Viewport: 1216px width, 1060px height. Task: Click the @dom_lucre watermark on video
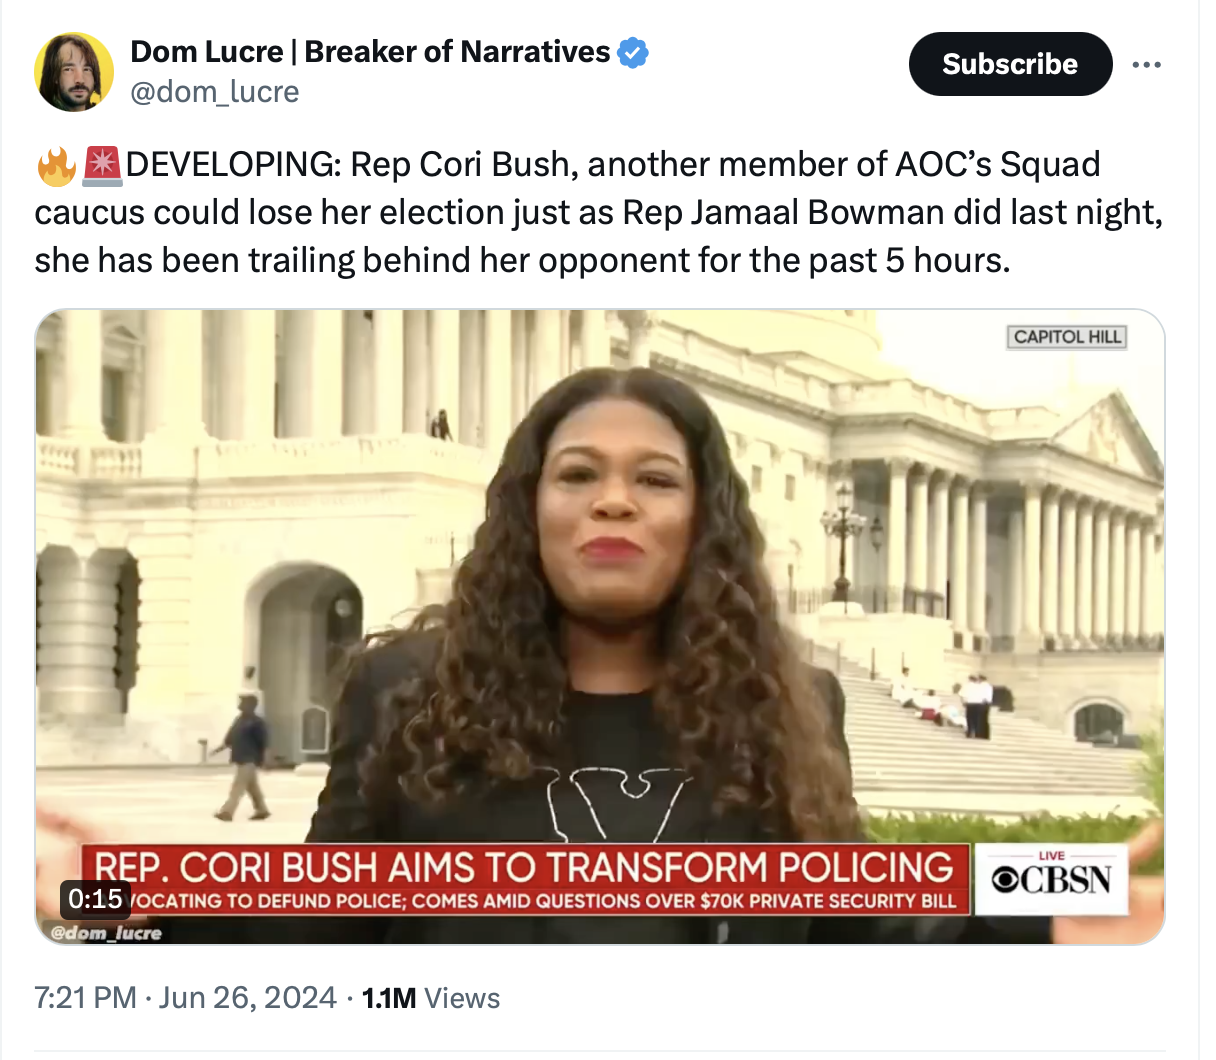pyautogui.click(x=106, y=932)
